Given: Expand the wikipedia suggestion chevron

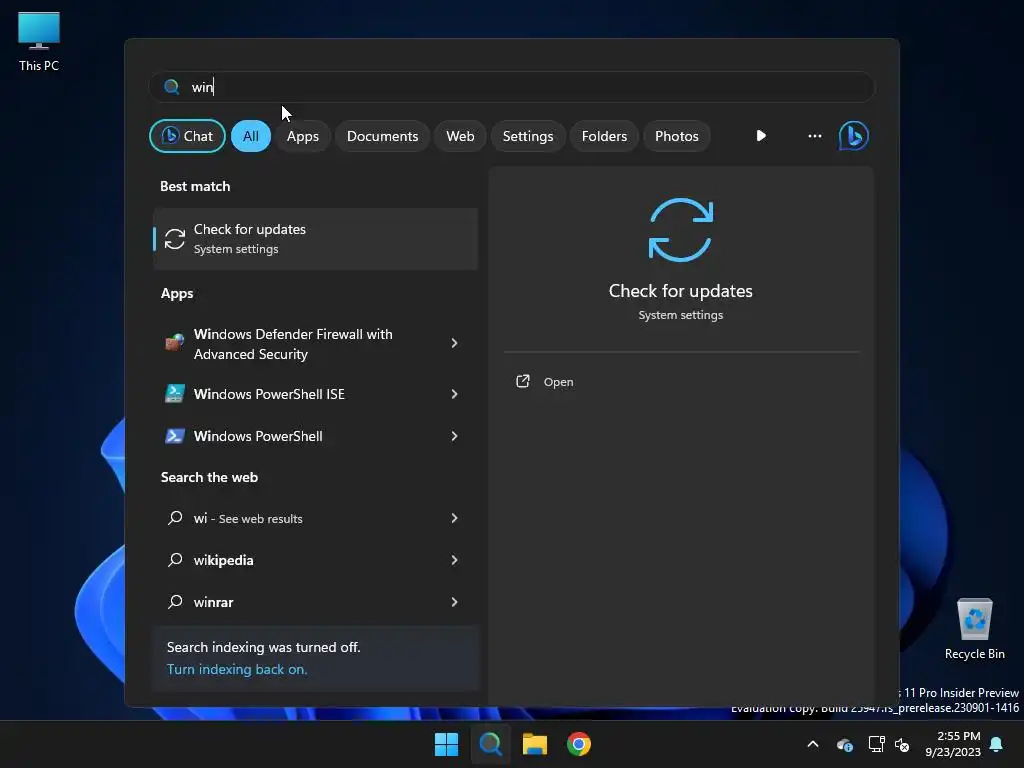Looking at the screenshot, I should tap(455, 560).
